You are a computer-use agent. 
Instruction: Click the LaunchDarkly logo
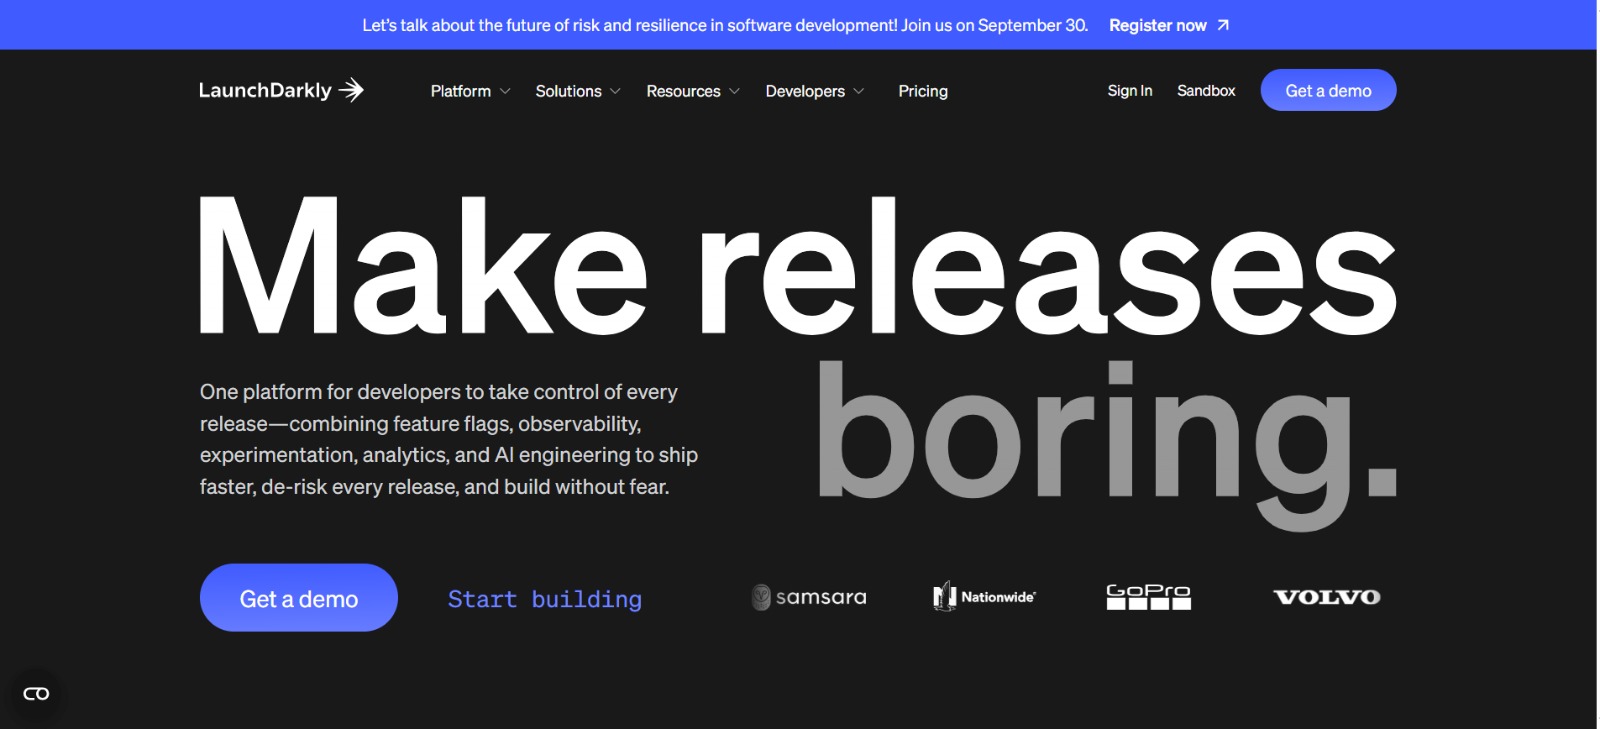point(281,90)
